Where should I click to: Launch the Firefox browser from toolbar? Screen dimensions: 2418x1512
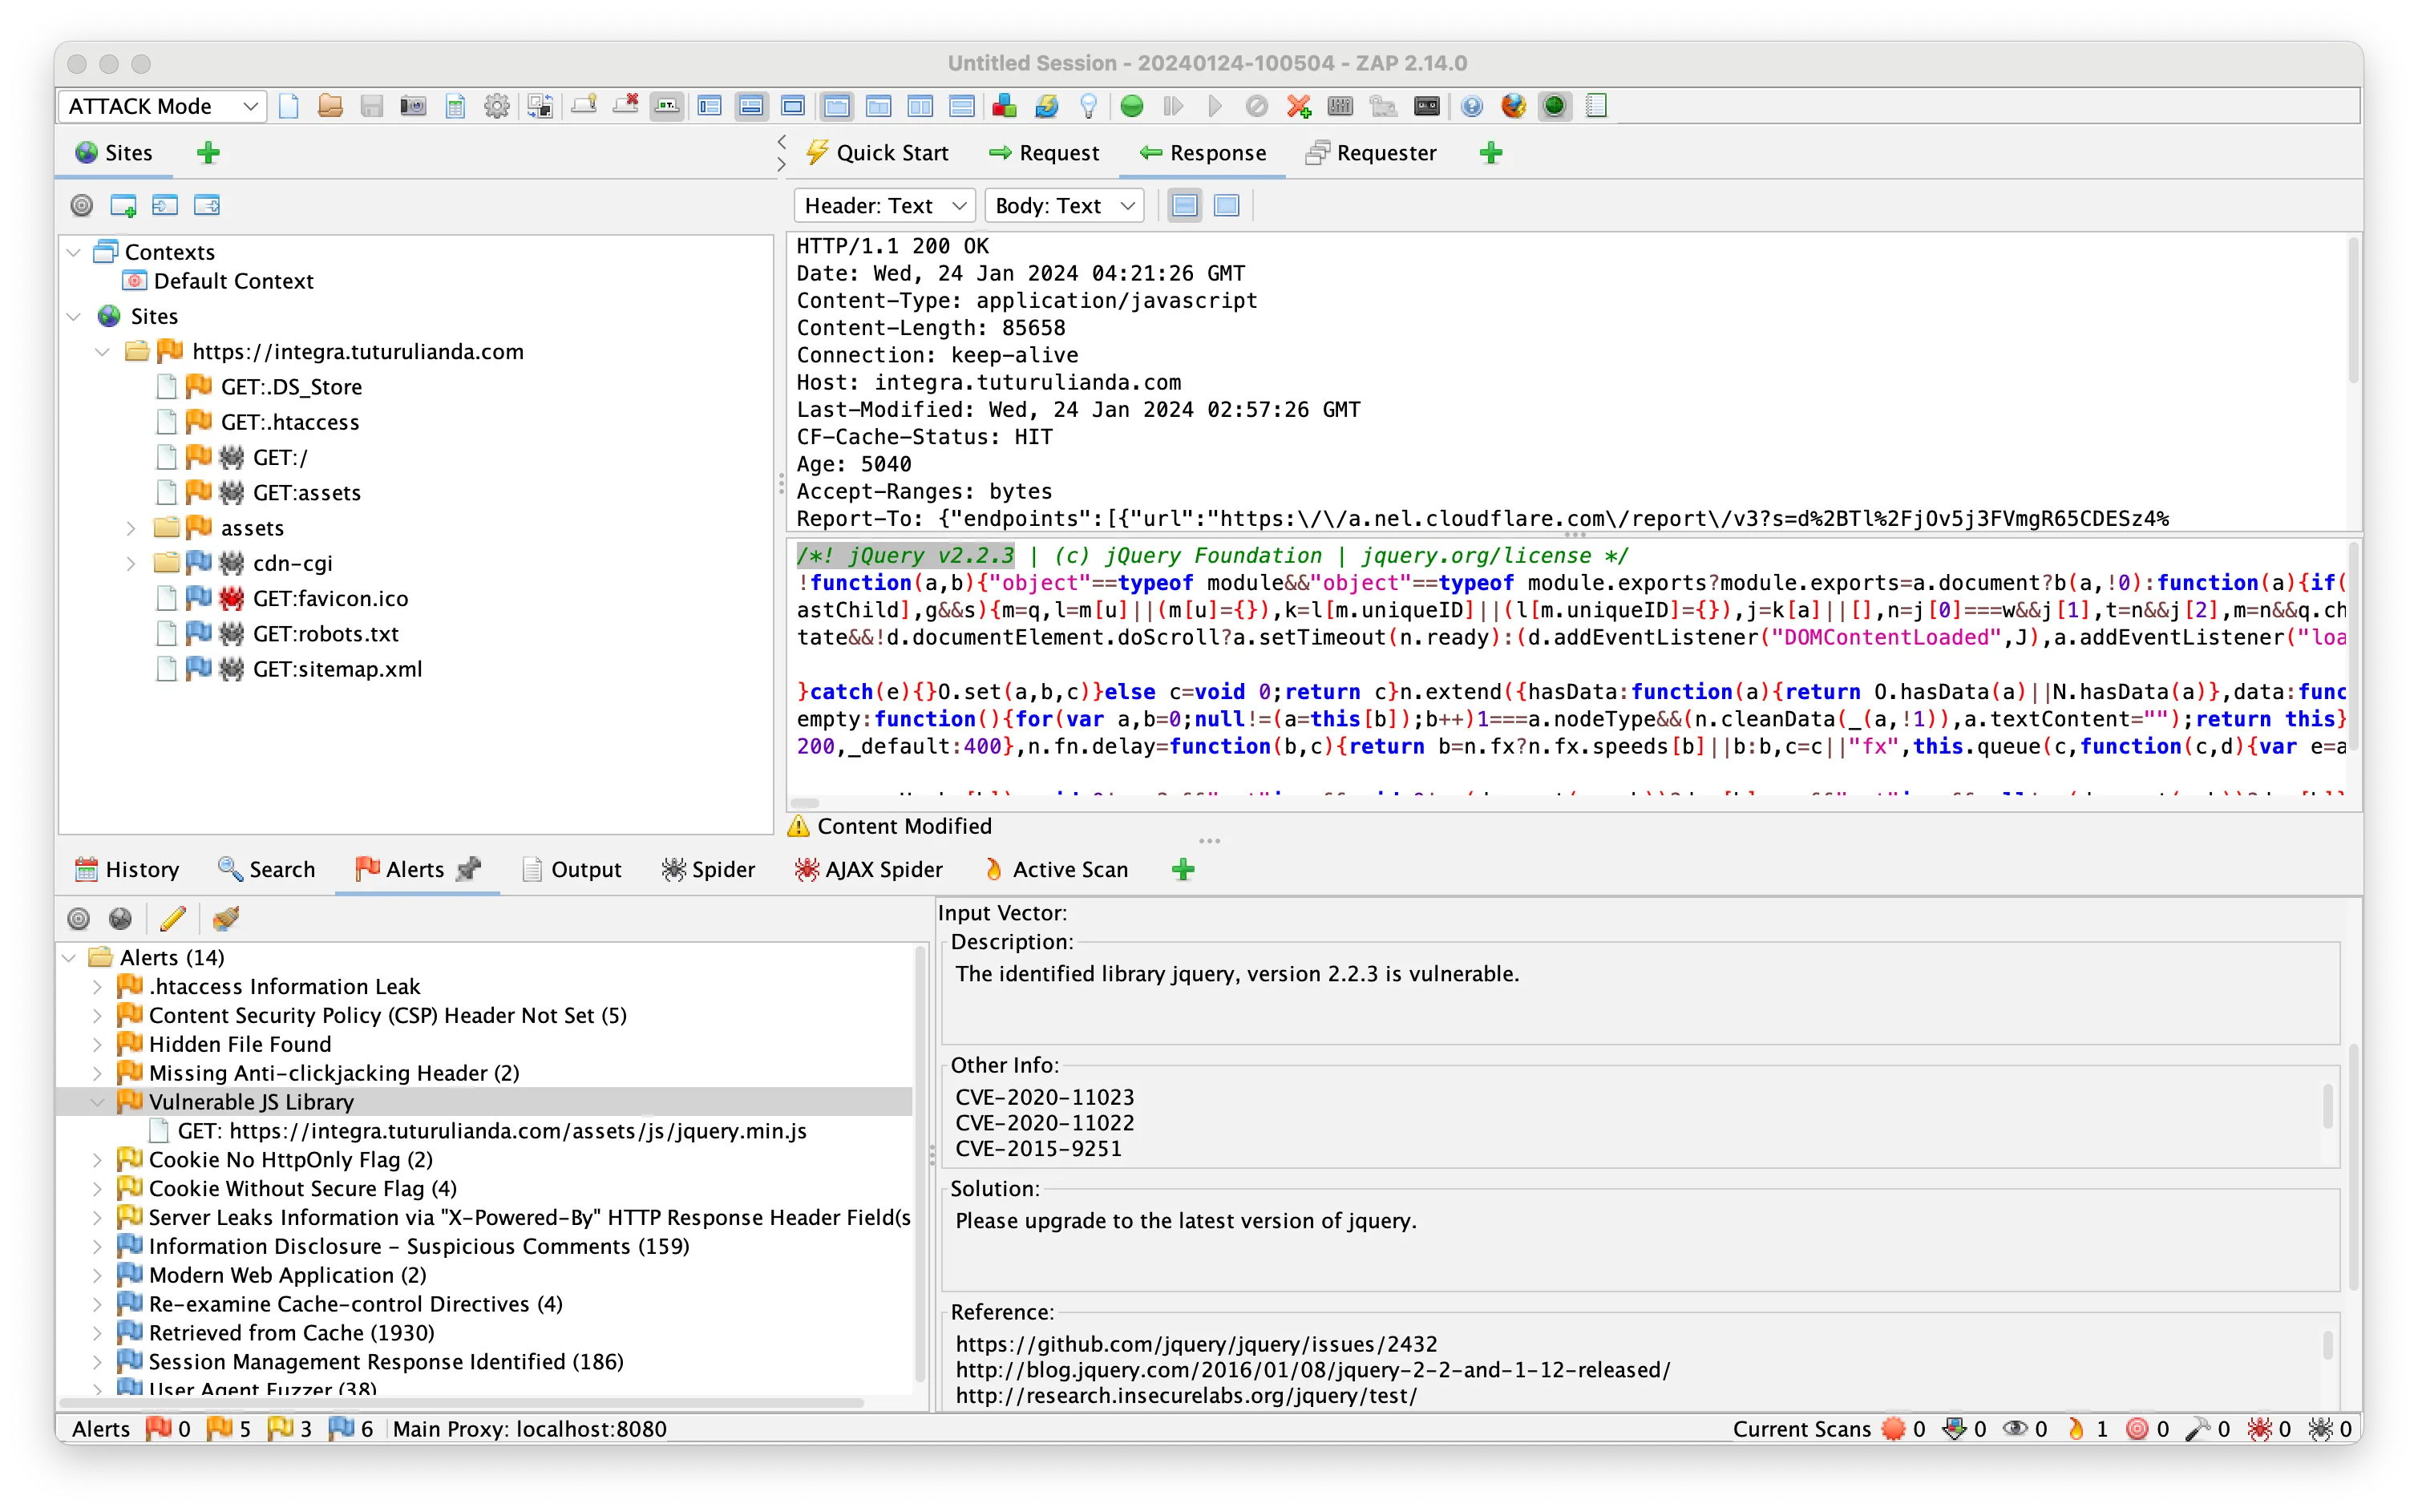coord(1513,106)
